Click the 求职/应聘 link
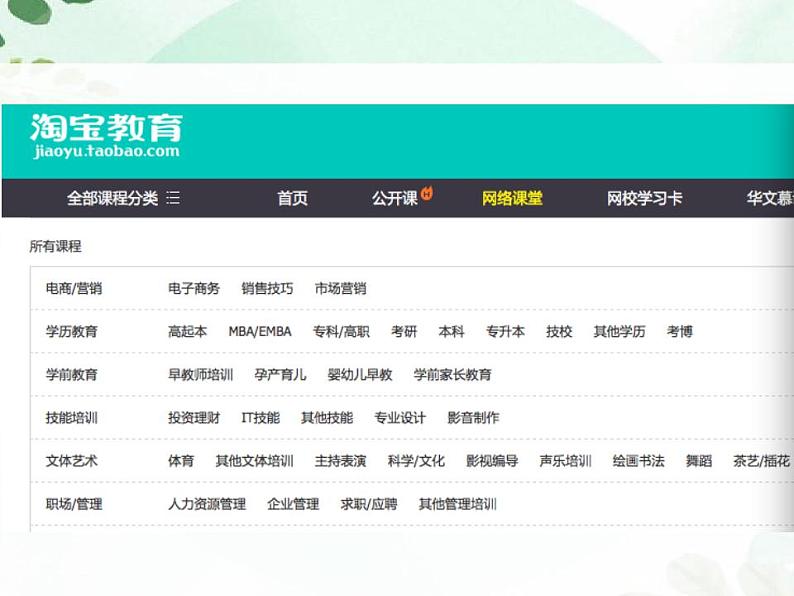The height and width of the screenshot is (596, 794). point(368,504)
